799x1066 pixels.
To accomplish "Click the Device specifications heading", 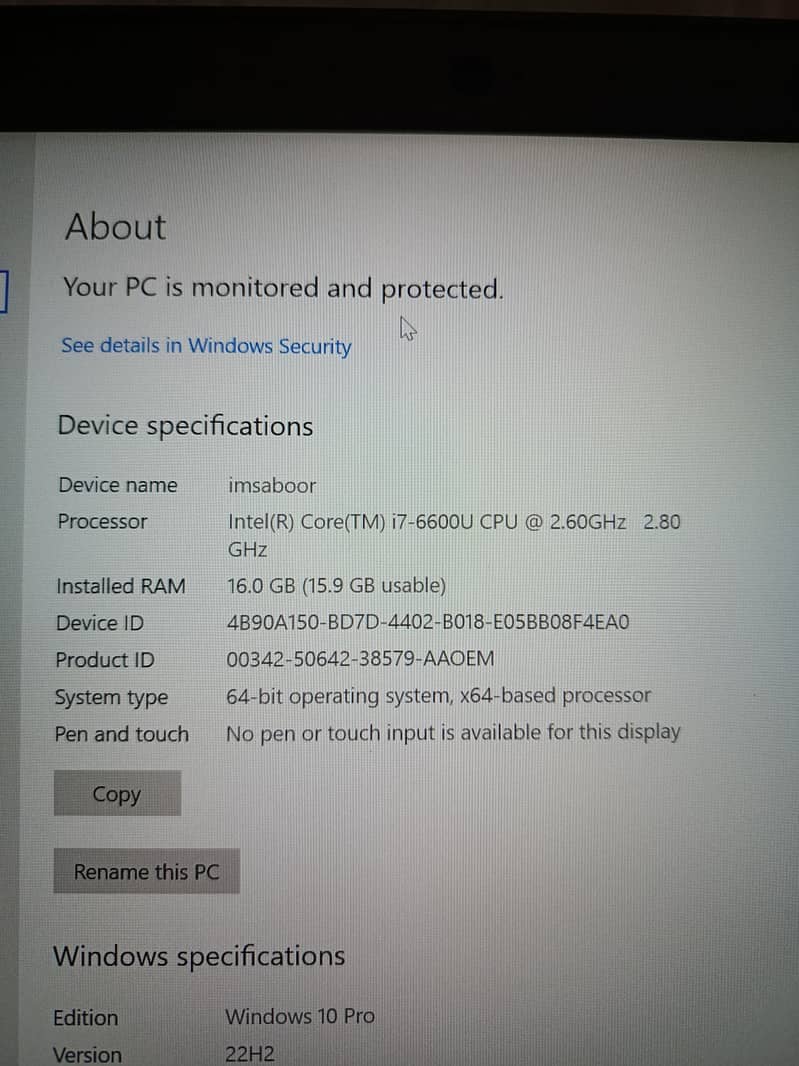I will [185, 426].
